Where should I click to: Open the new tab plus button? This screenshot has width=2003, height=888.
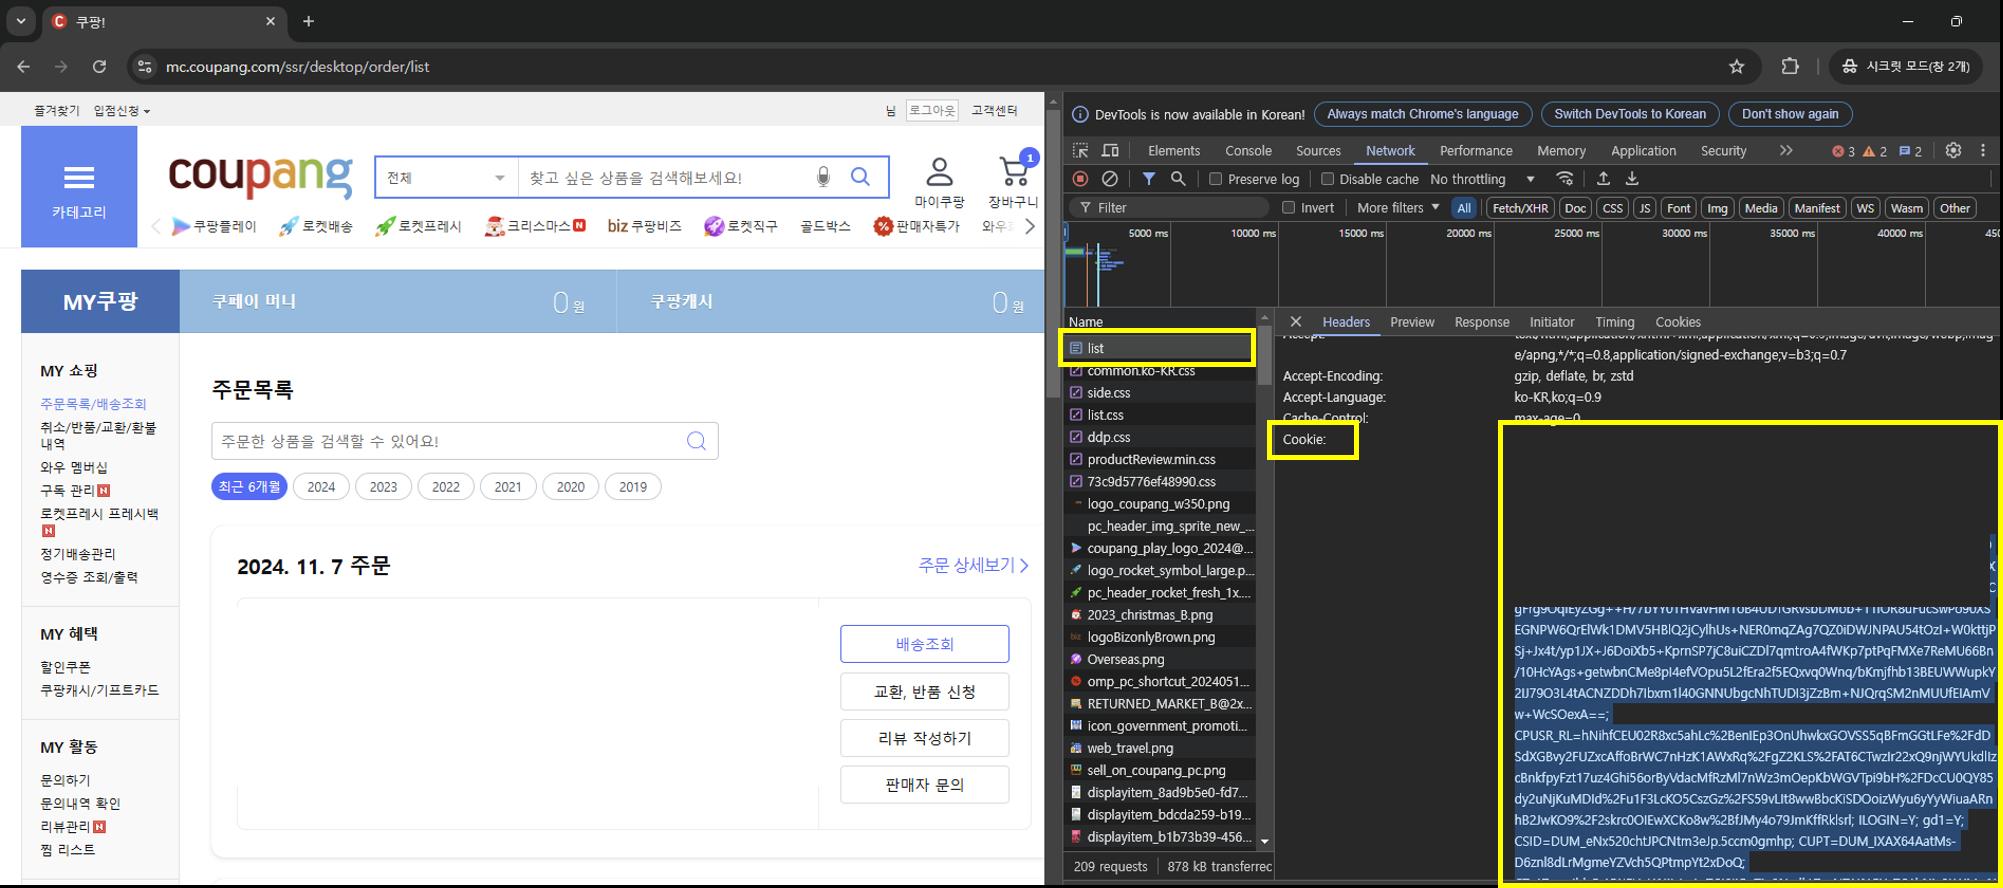(x=308, y=21)
